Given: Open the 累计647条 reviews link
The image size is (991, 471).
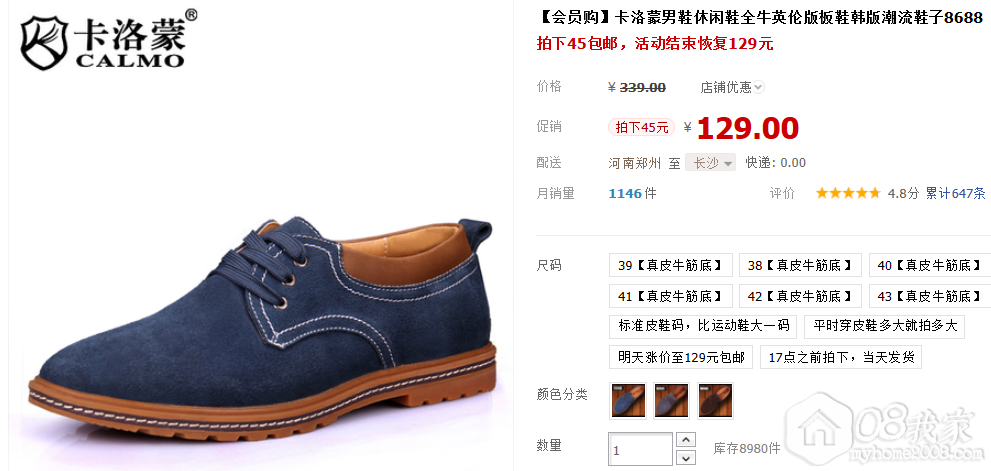Looking at the screenshot, I should click(x=956, y=193).
